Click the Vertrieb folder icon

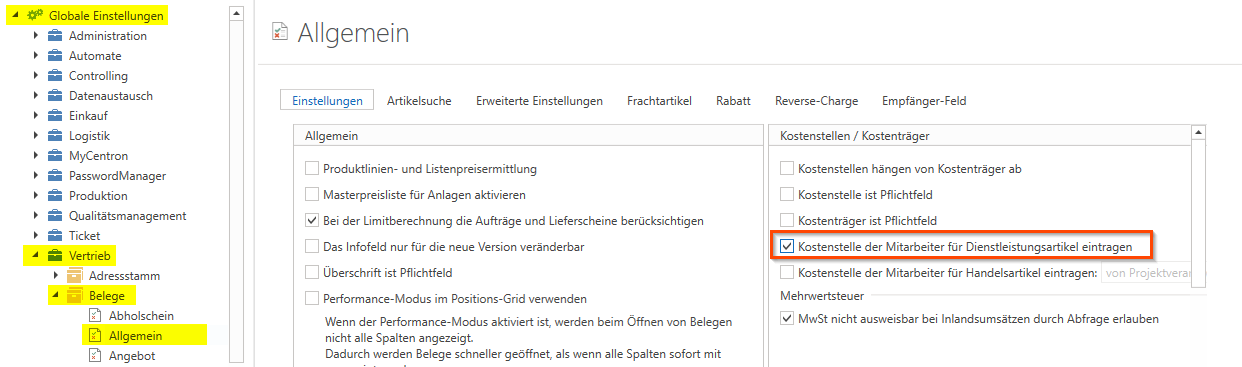point(55,256)
